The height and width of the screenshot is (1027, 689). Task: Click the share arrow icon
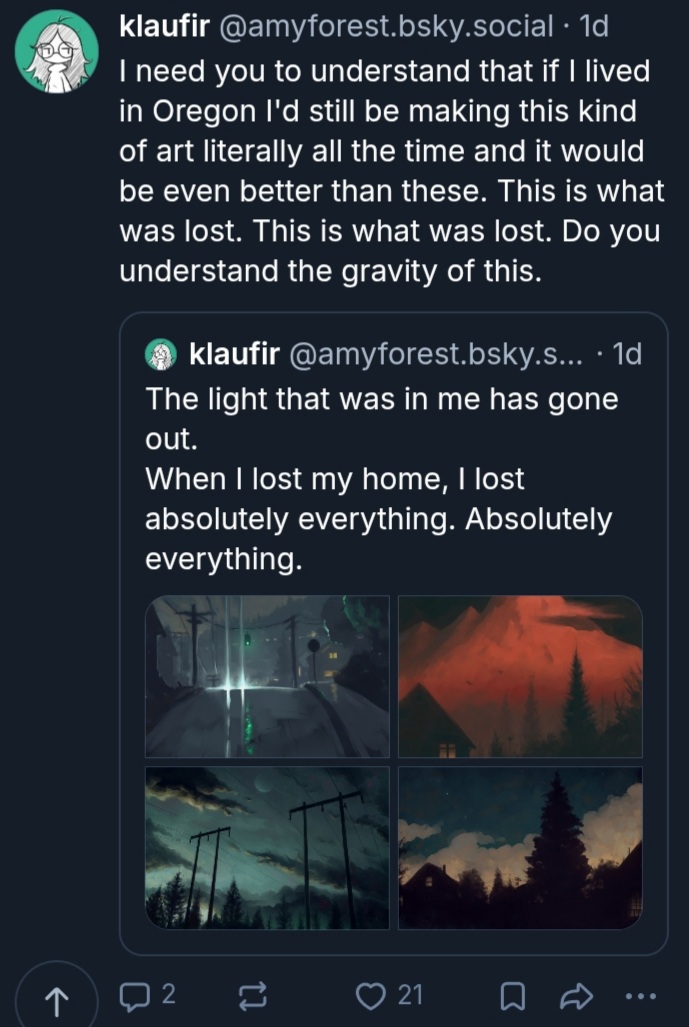tap(579, 994)
